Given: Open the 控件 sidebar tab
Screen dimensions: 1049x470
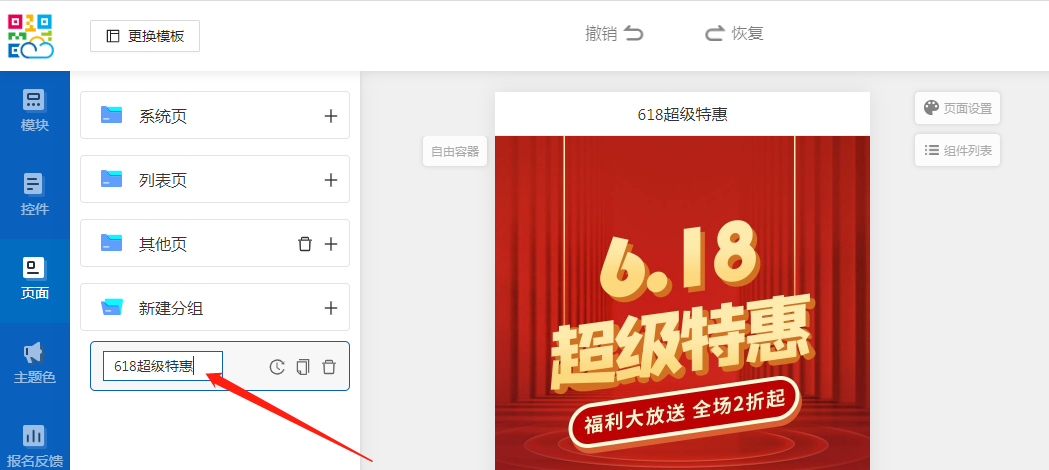Looking at the screenshot, I should coord(35,195).
